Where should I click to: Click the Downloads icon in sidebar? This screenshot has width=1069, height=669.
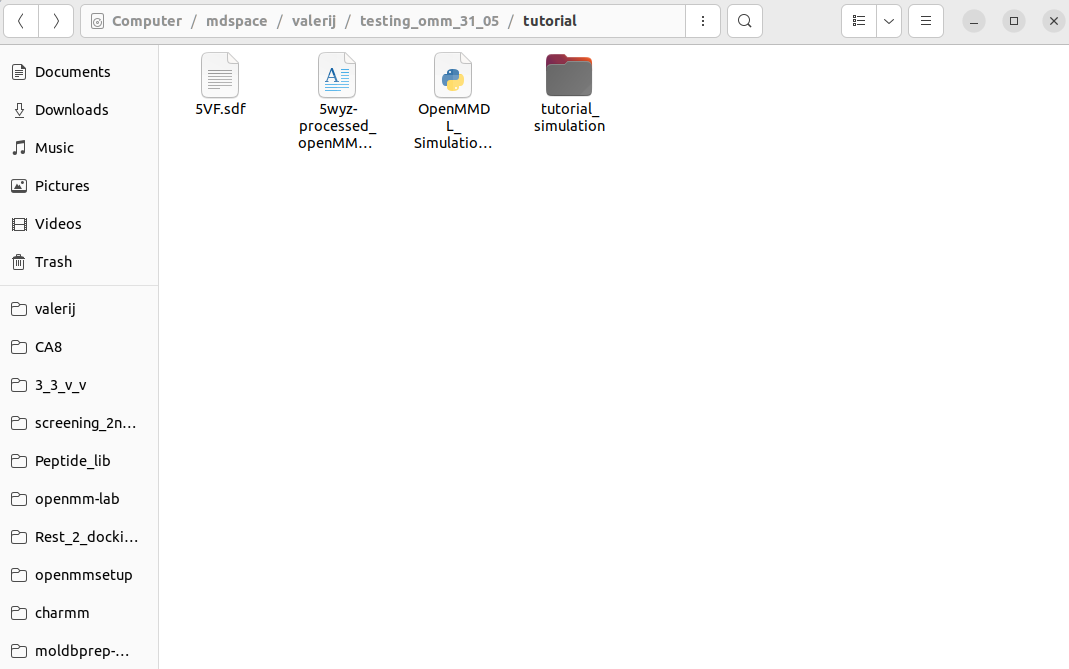pyautogui.click(x=19, y=110)
